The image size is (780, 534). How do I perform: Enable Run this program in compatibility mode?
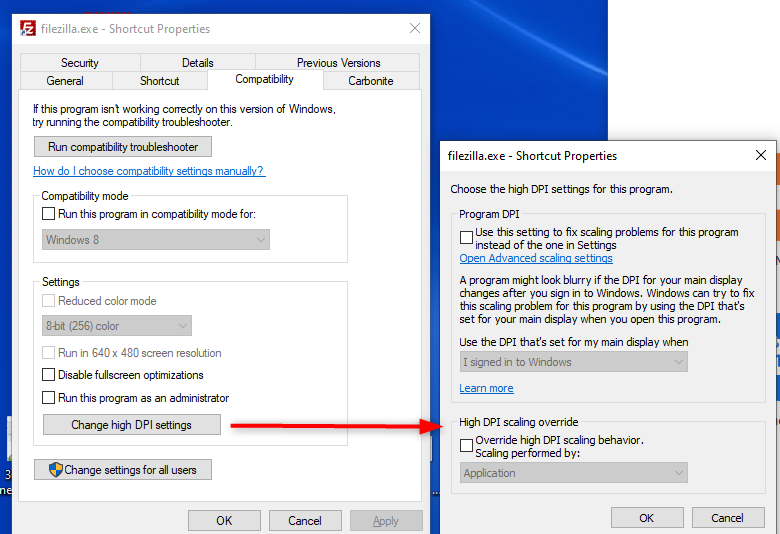pyautogui.click(x=48, y=214)
